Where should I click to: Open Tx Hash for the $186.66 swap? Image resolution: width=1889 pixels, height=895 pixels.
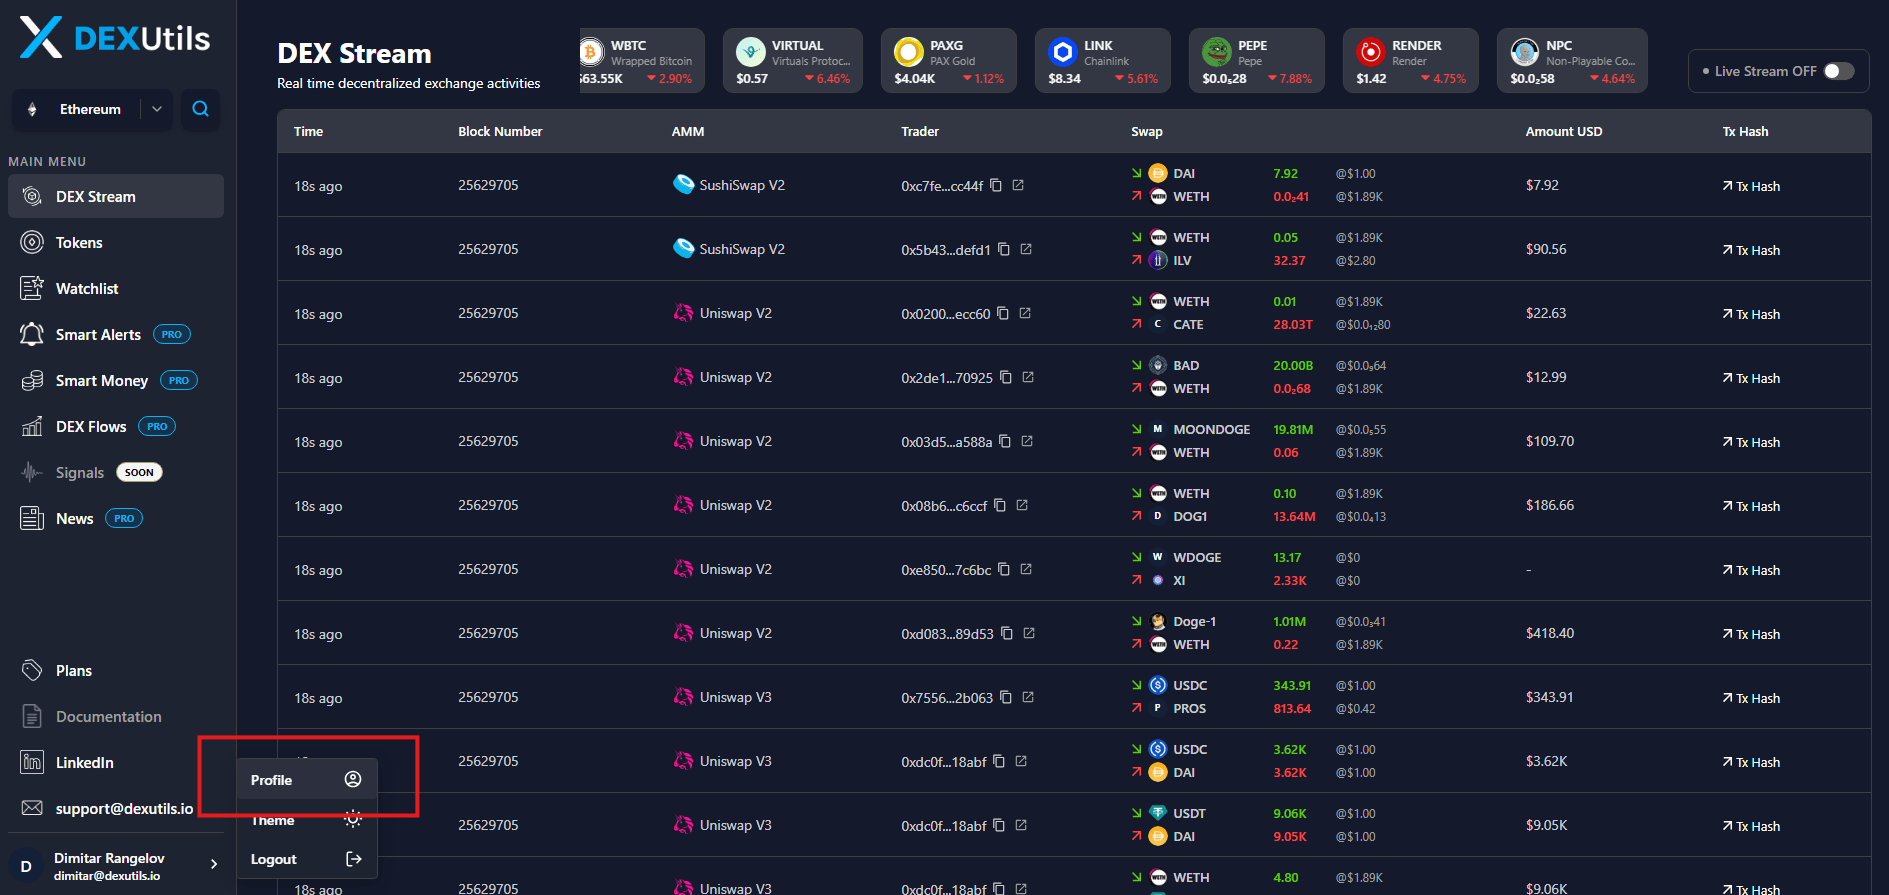point(1751,506)
